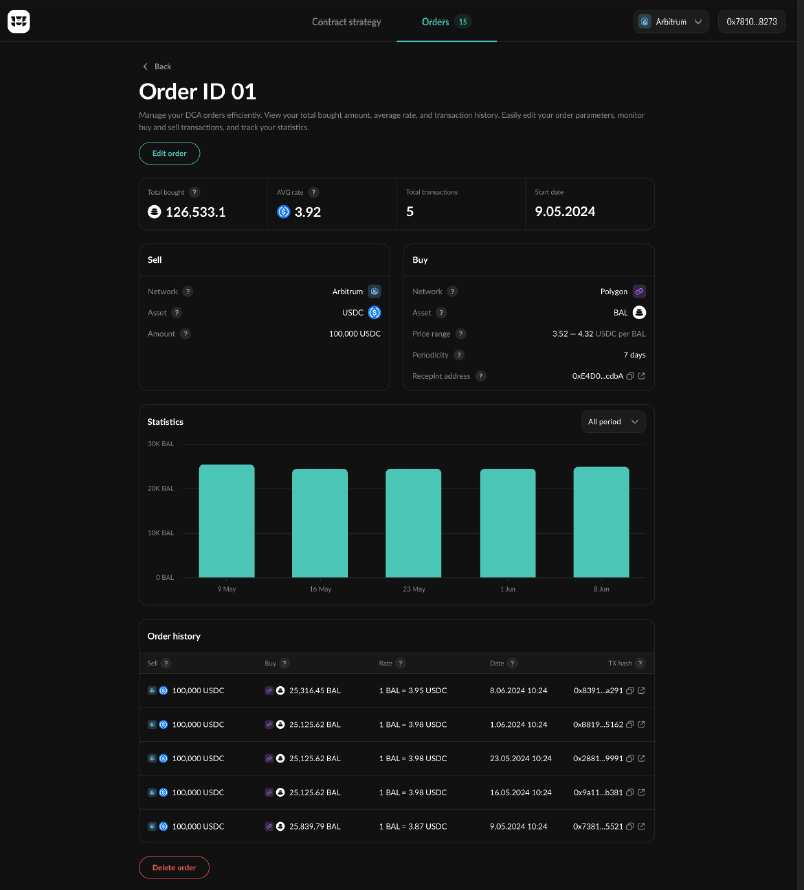Click help icon beside Rate column header
This screenshot has width=804, height=890.
tap(400, 663)
